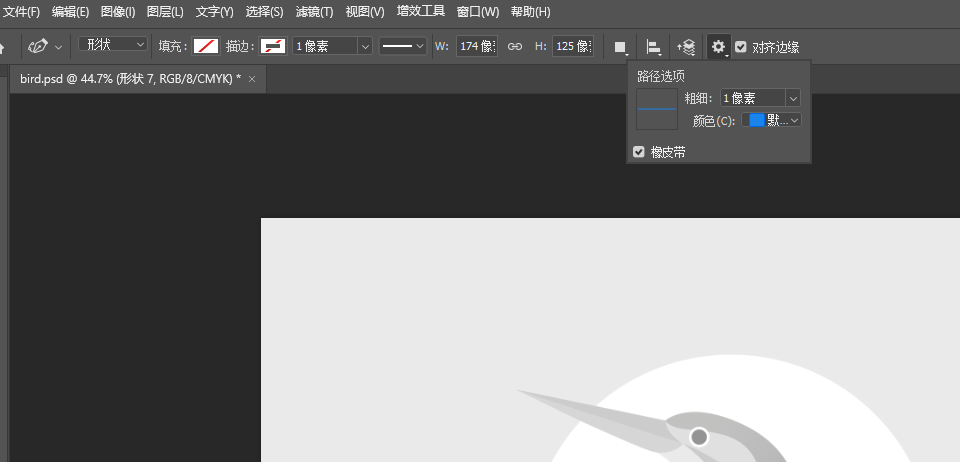Open the 滤镜(T) menu
The image size is (960, 462).
(314, 12)
